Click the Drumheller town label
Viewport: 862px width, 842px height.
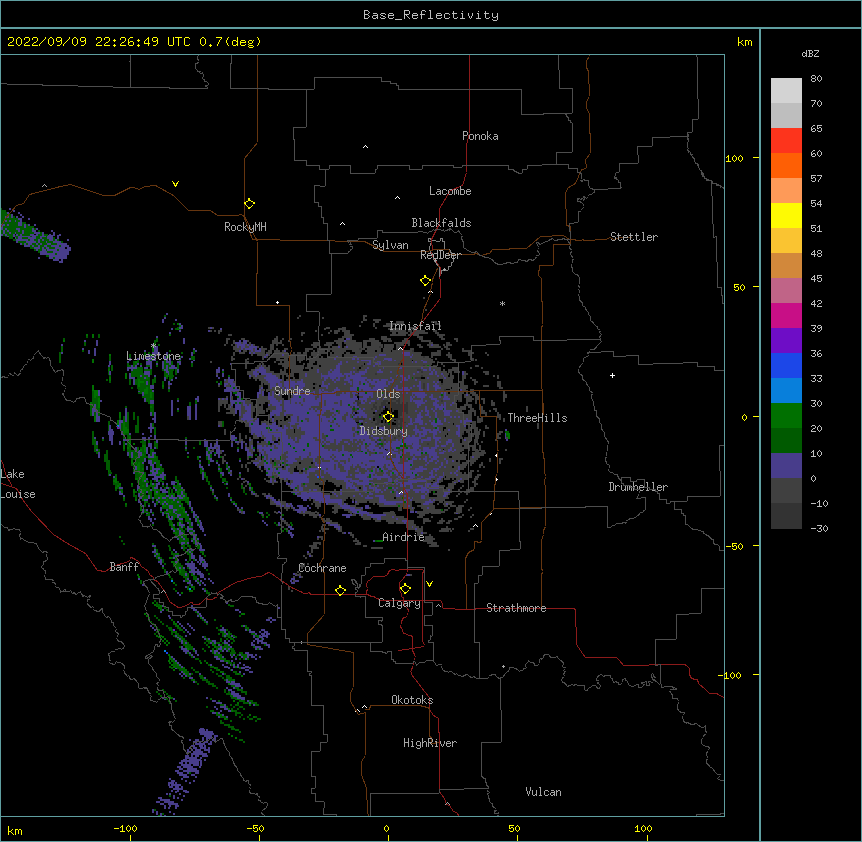[638, 487]
